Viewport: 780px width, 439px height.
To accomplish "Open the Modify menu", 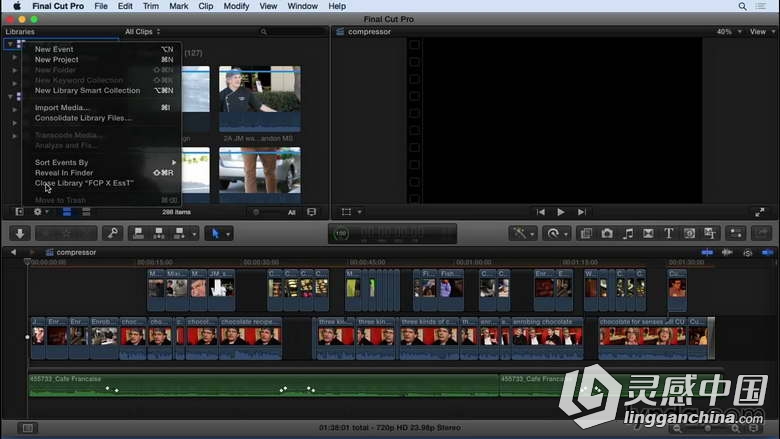I will point(236,6).
